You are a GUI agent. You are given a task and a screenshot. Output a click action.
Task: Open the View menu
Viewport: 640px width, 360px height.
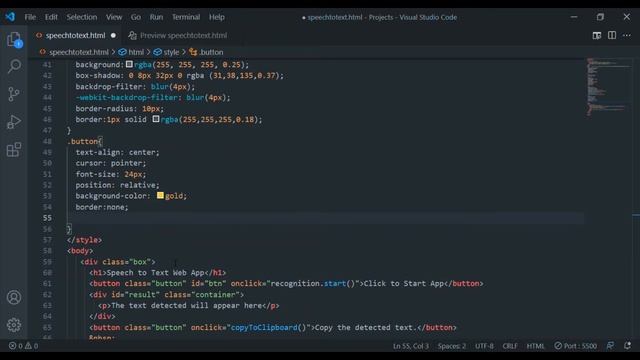pos(114,17)
